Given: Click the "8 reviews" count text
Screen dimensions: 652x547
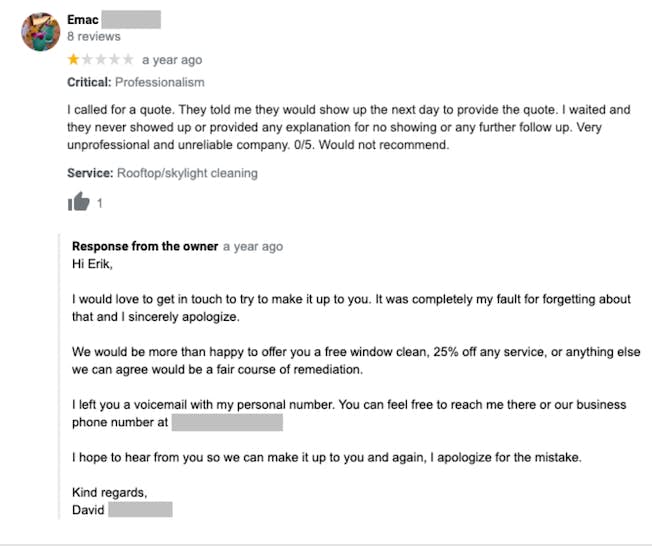Looking at the screenshot, I should tap(92, 35).
